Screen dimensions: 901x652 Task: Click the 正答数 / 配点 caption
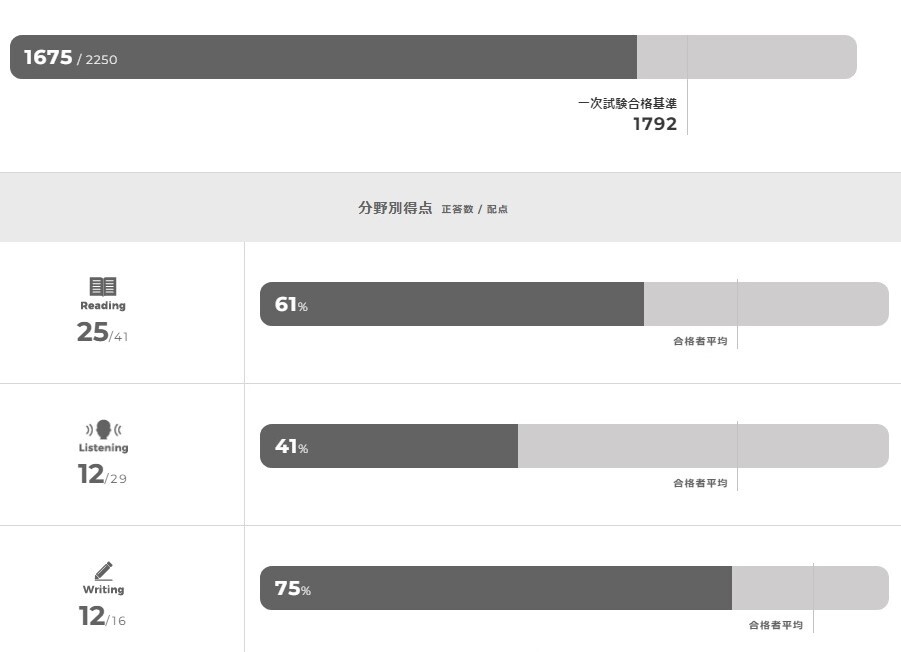click(x=475, y=209)
